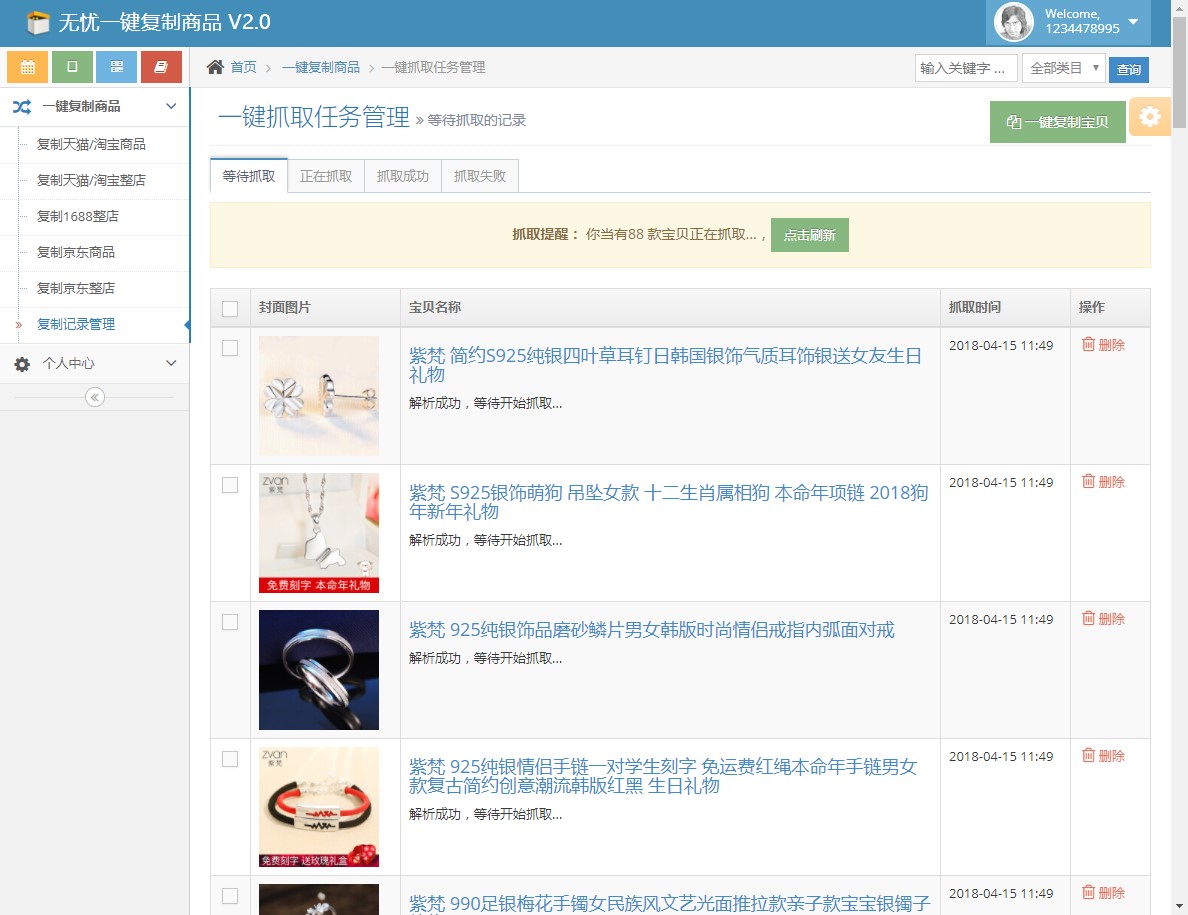Switch to the 等待抓取 tab

(249, 176)
